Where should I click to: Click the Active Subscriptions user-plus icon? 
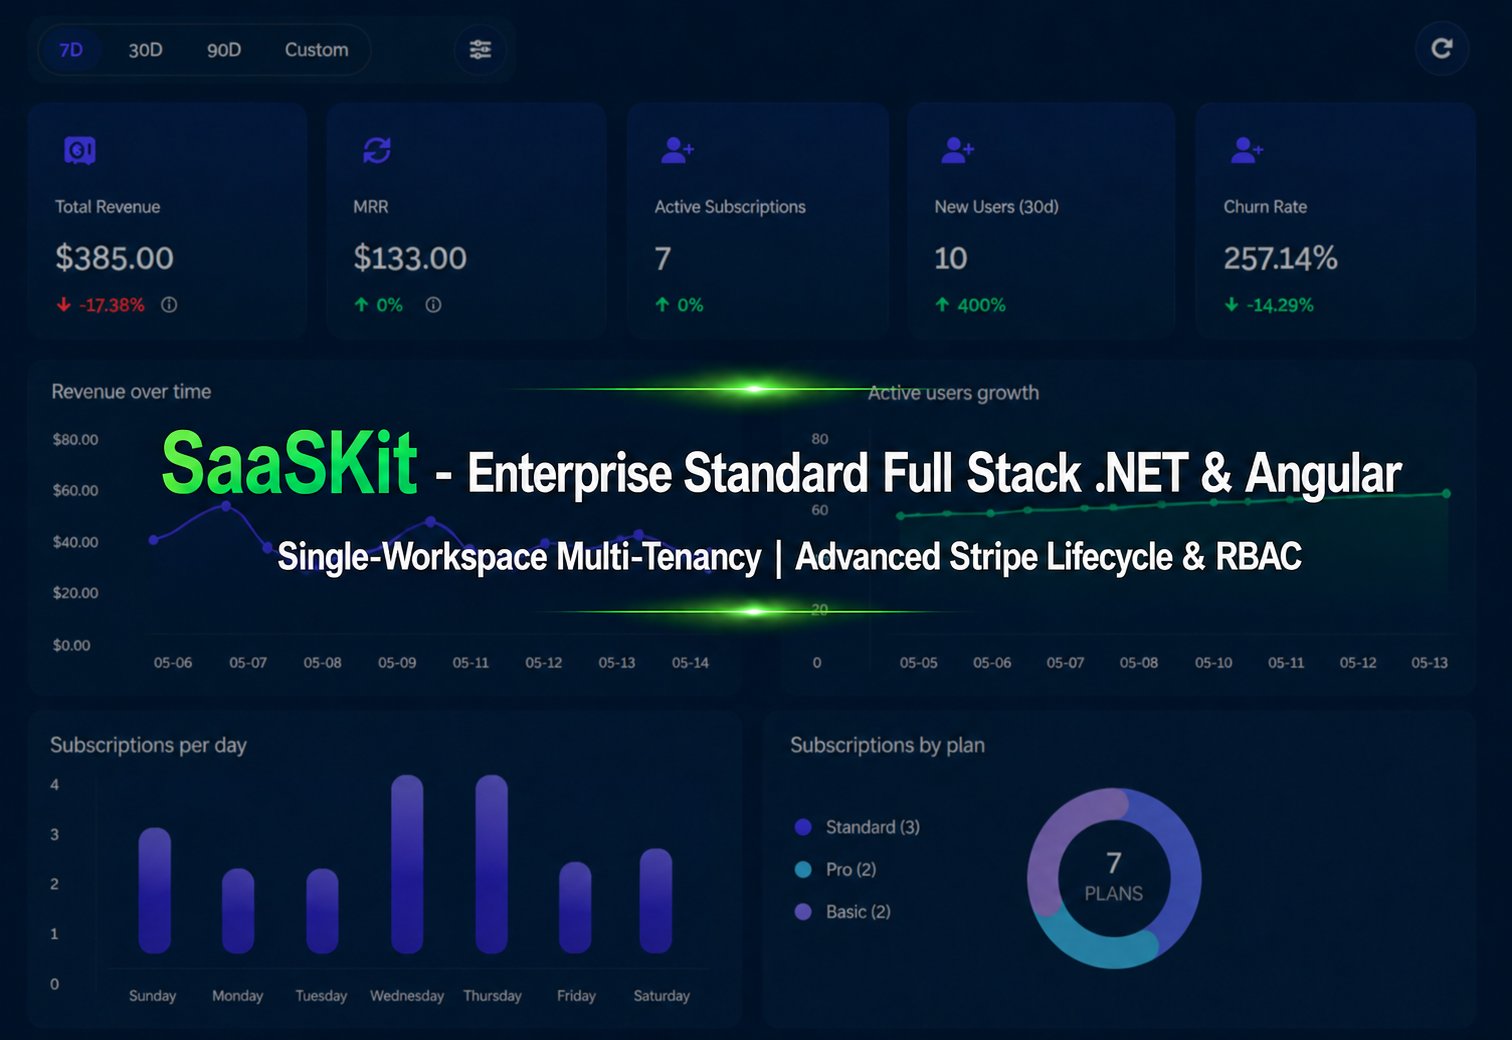coord(677,150)
